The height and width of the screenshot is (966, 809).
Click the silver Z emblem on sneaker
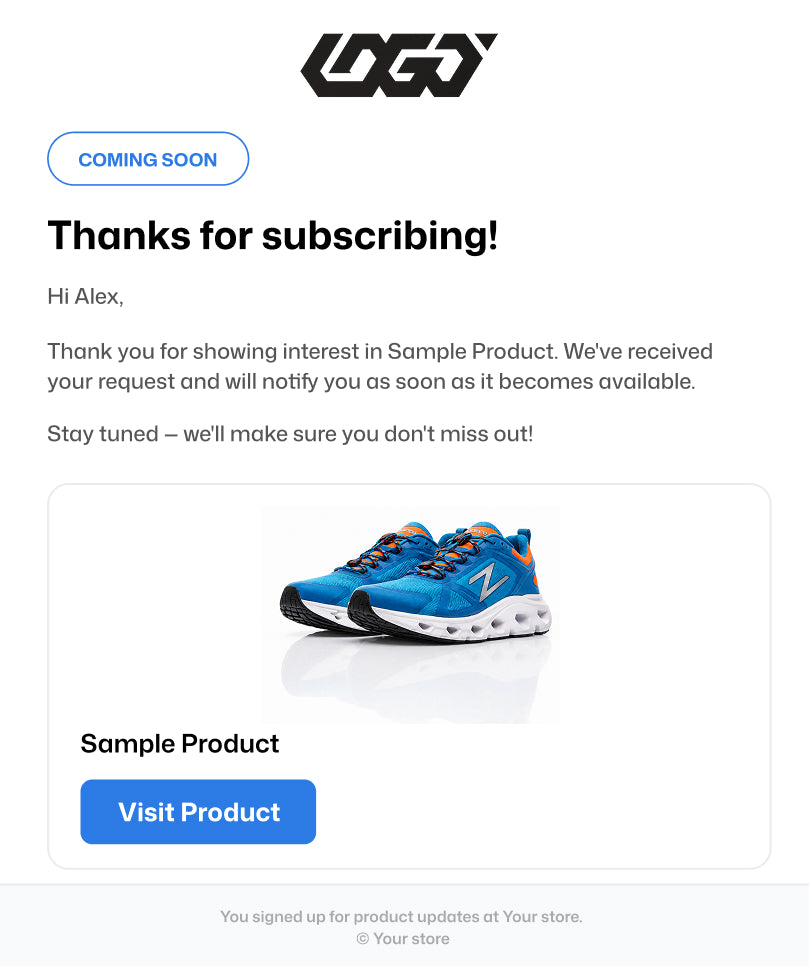pyautogui.click(x=488, y=580)
